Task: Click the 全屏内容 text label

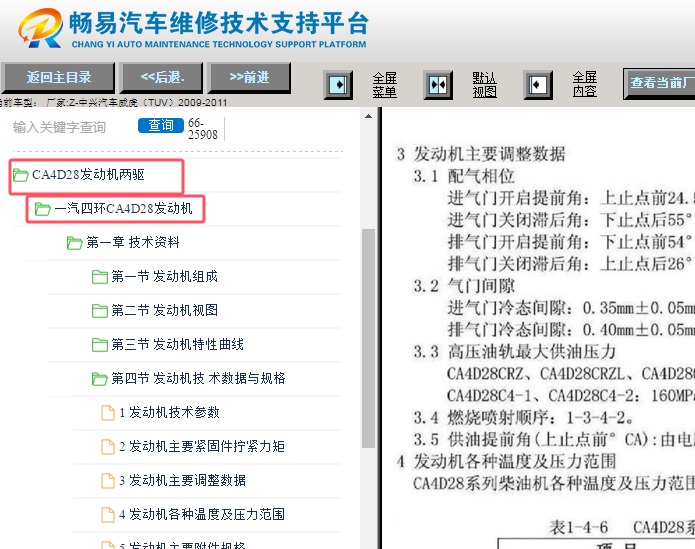Action: (x=584, y=85)
